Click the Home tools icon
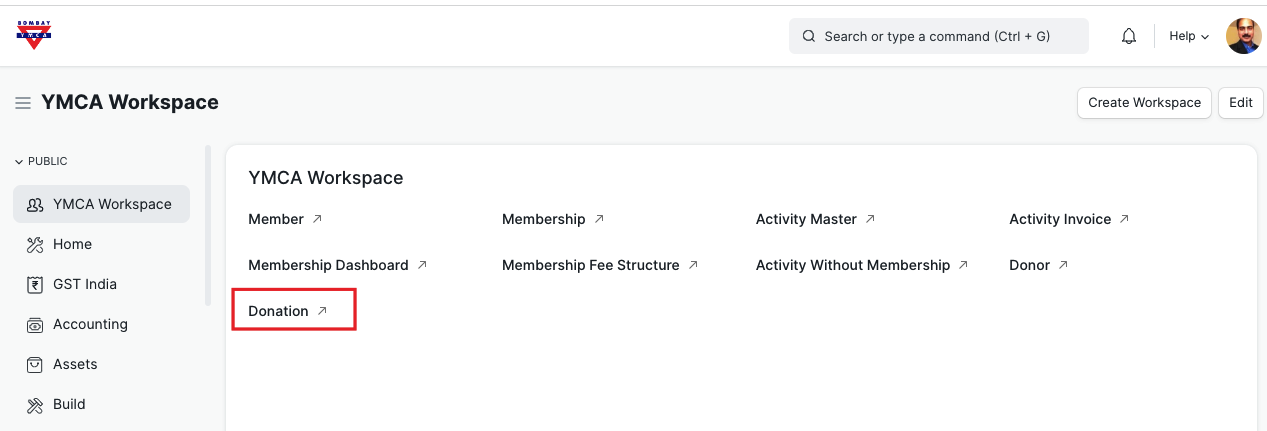The height and width of the screenshot is (431, 1267). [x=35, y=244]
